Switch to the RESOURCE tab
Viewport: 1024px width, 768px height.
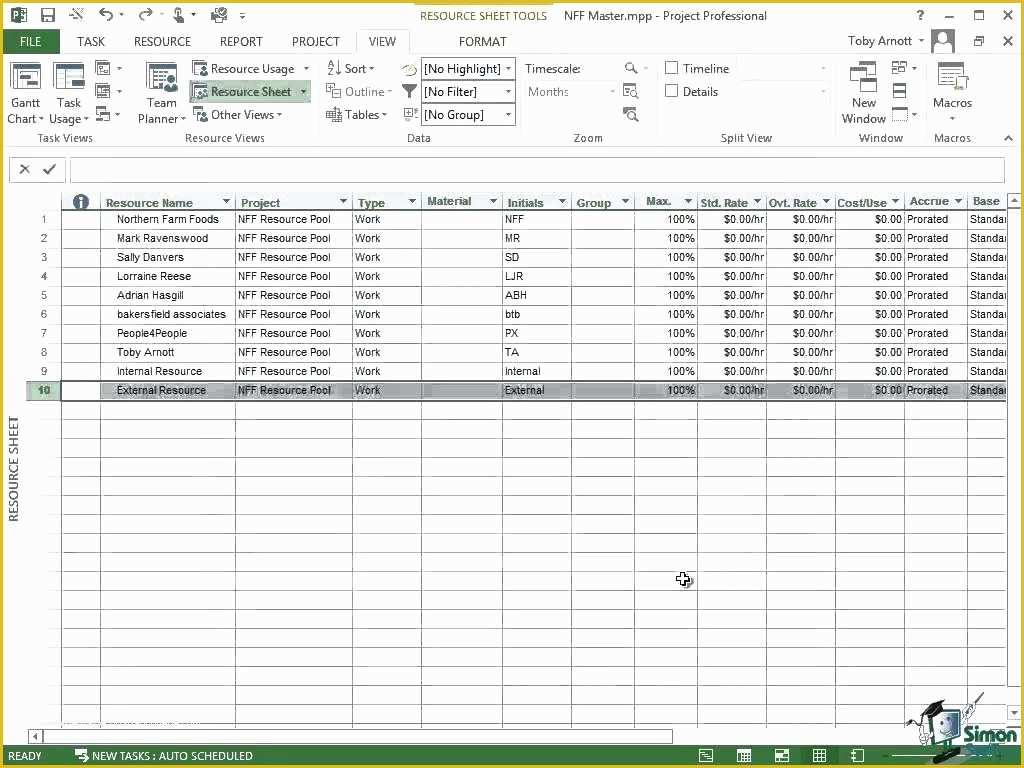pos(162,42)
